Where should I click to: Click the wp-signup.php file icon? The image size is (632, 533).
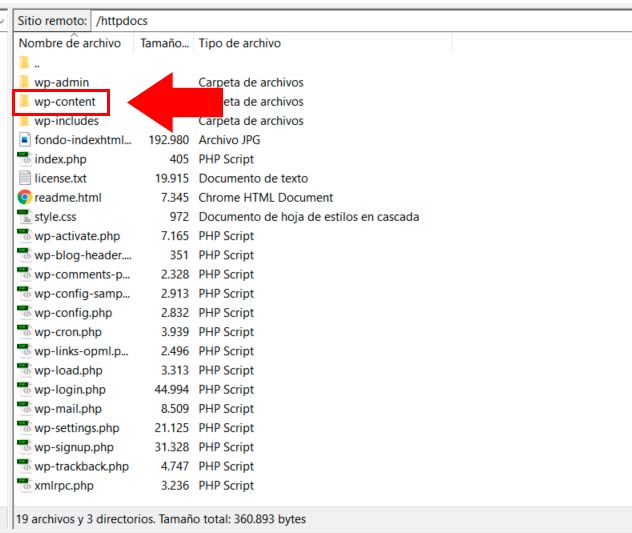(25, 447)
